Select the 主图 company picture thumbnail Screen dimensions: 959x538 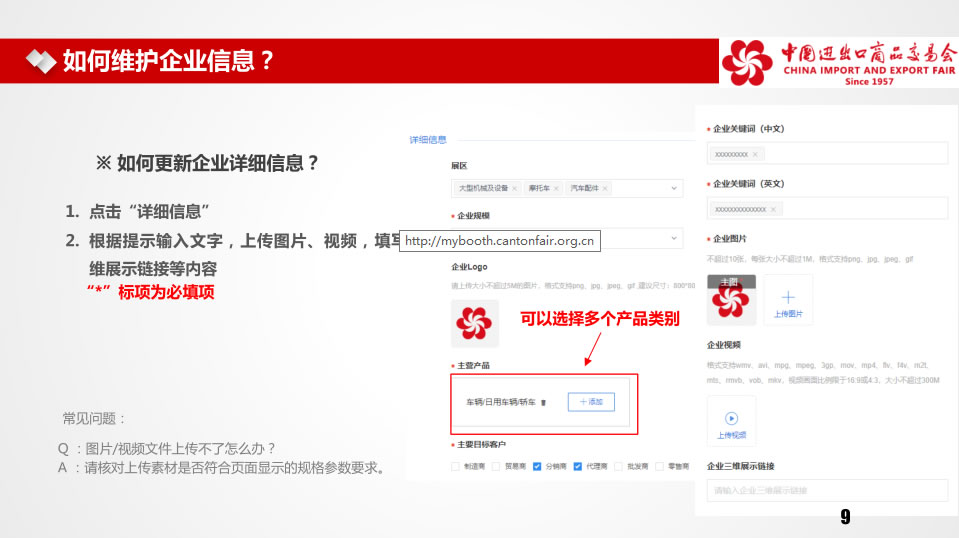click(731, 300)
